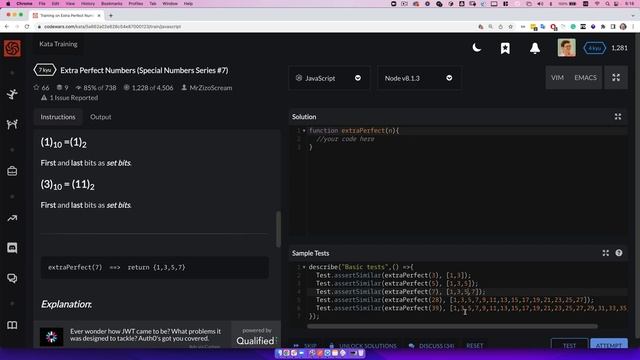Open Chrome History menu
This screenshot has height=360, width=640.
[87, 4]
